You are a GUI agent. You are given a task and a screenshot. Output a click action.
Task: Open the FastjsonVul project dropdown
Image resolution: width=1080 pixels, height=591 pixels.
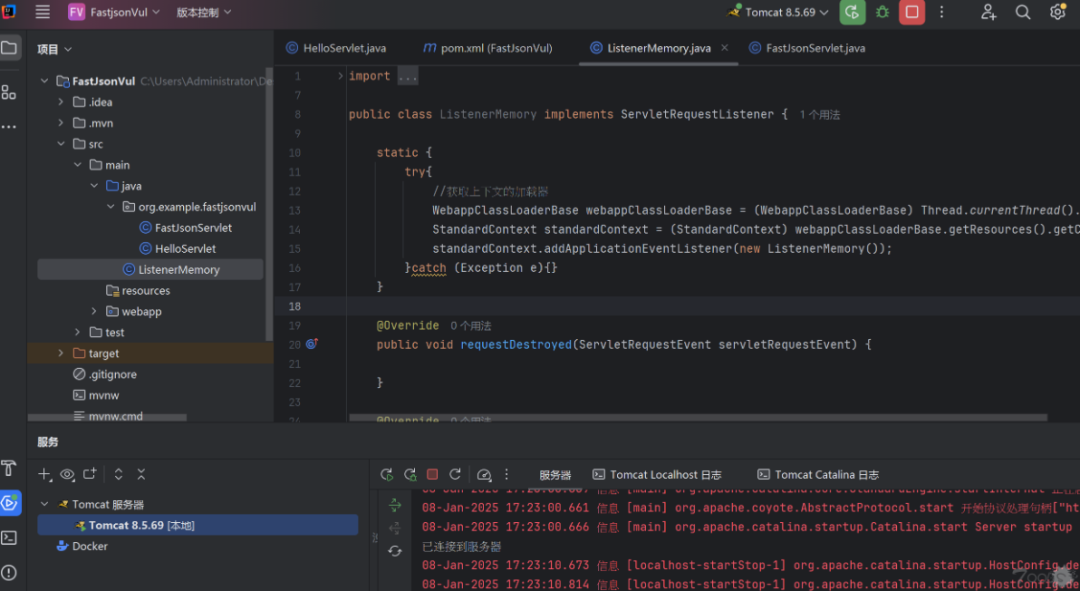[114, 12]
